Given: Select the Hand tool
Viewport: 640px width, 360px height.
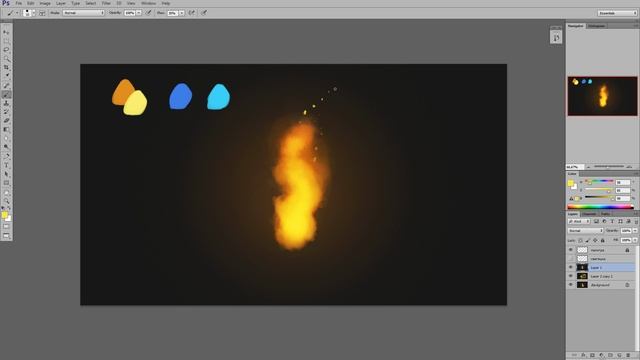Looking at the screenshot, I should (x=6, y=193).
